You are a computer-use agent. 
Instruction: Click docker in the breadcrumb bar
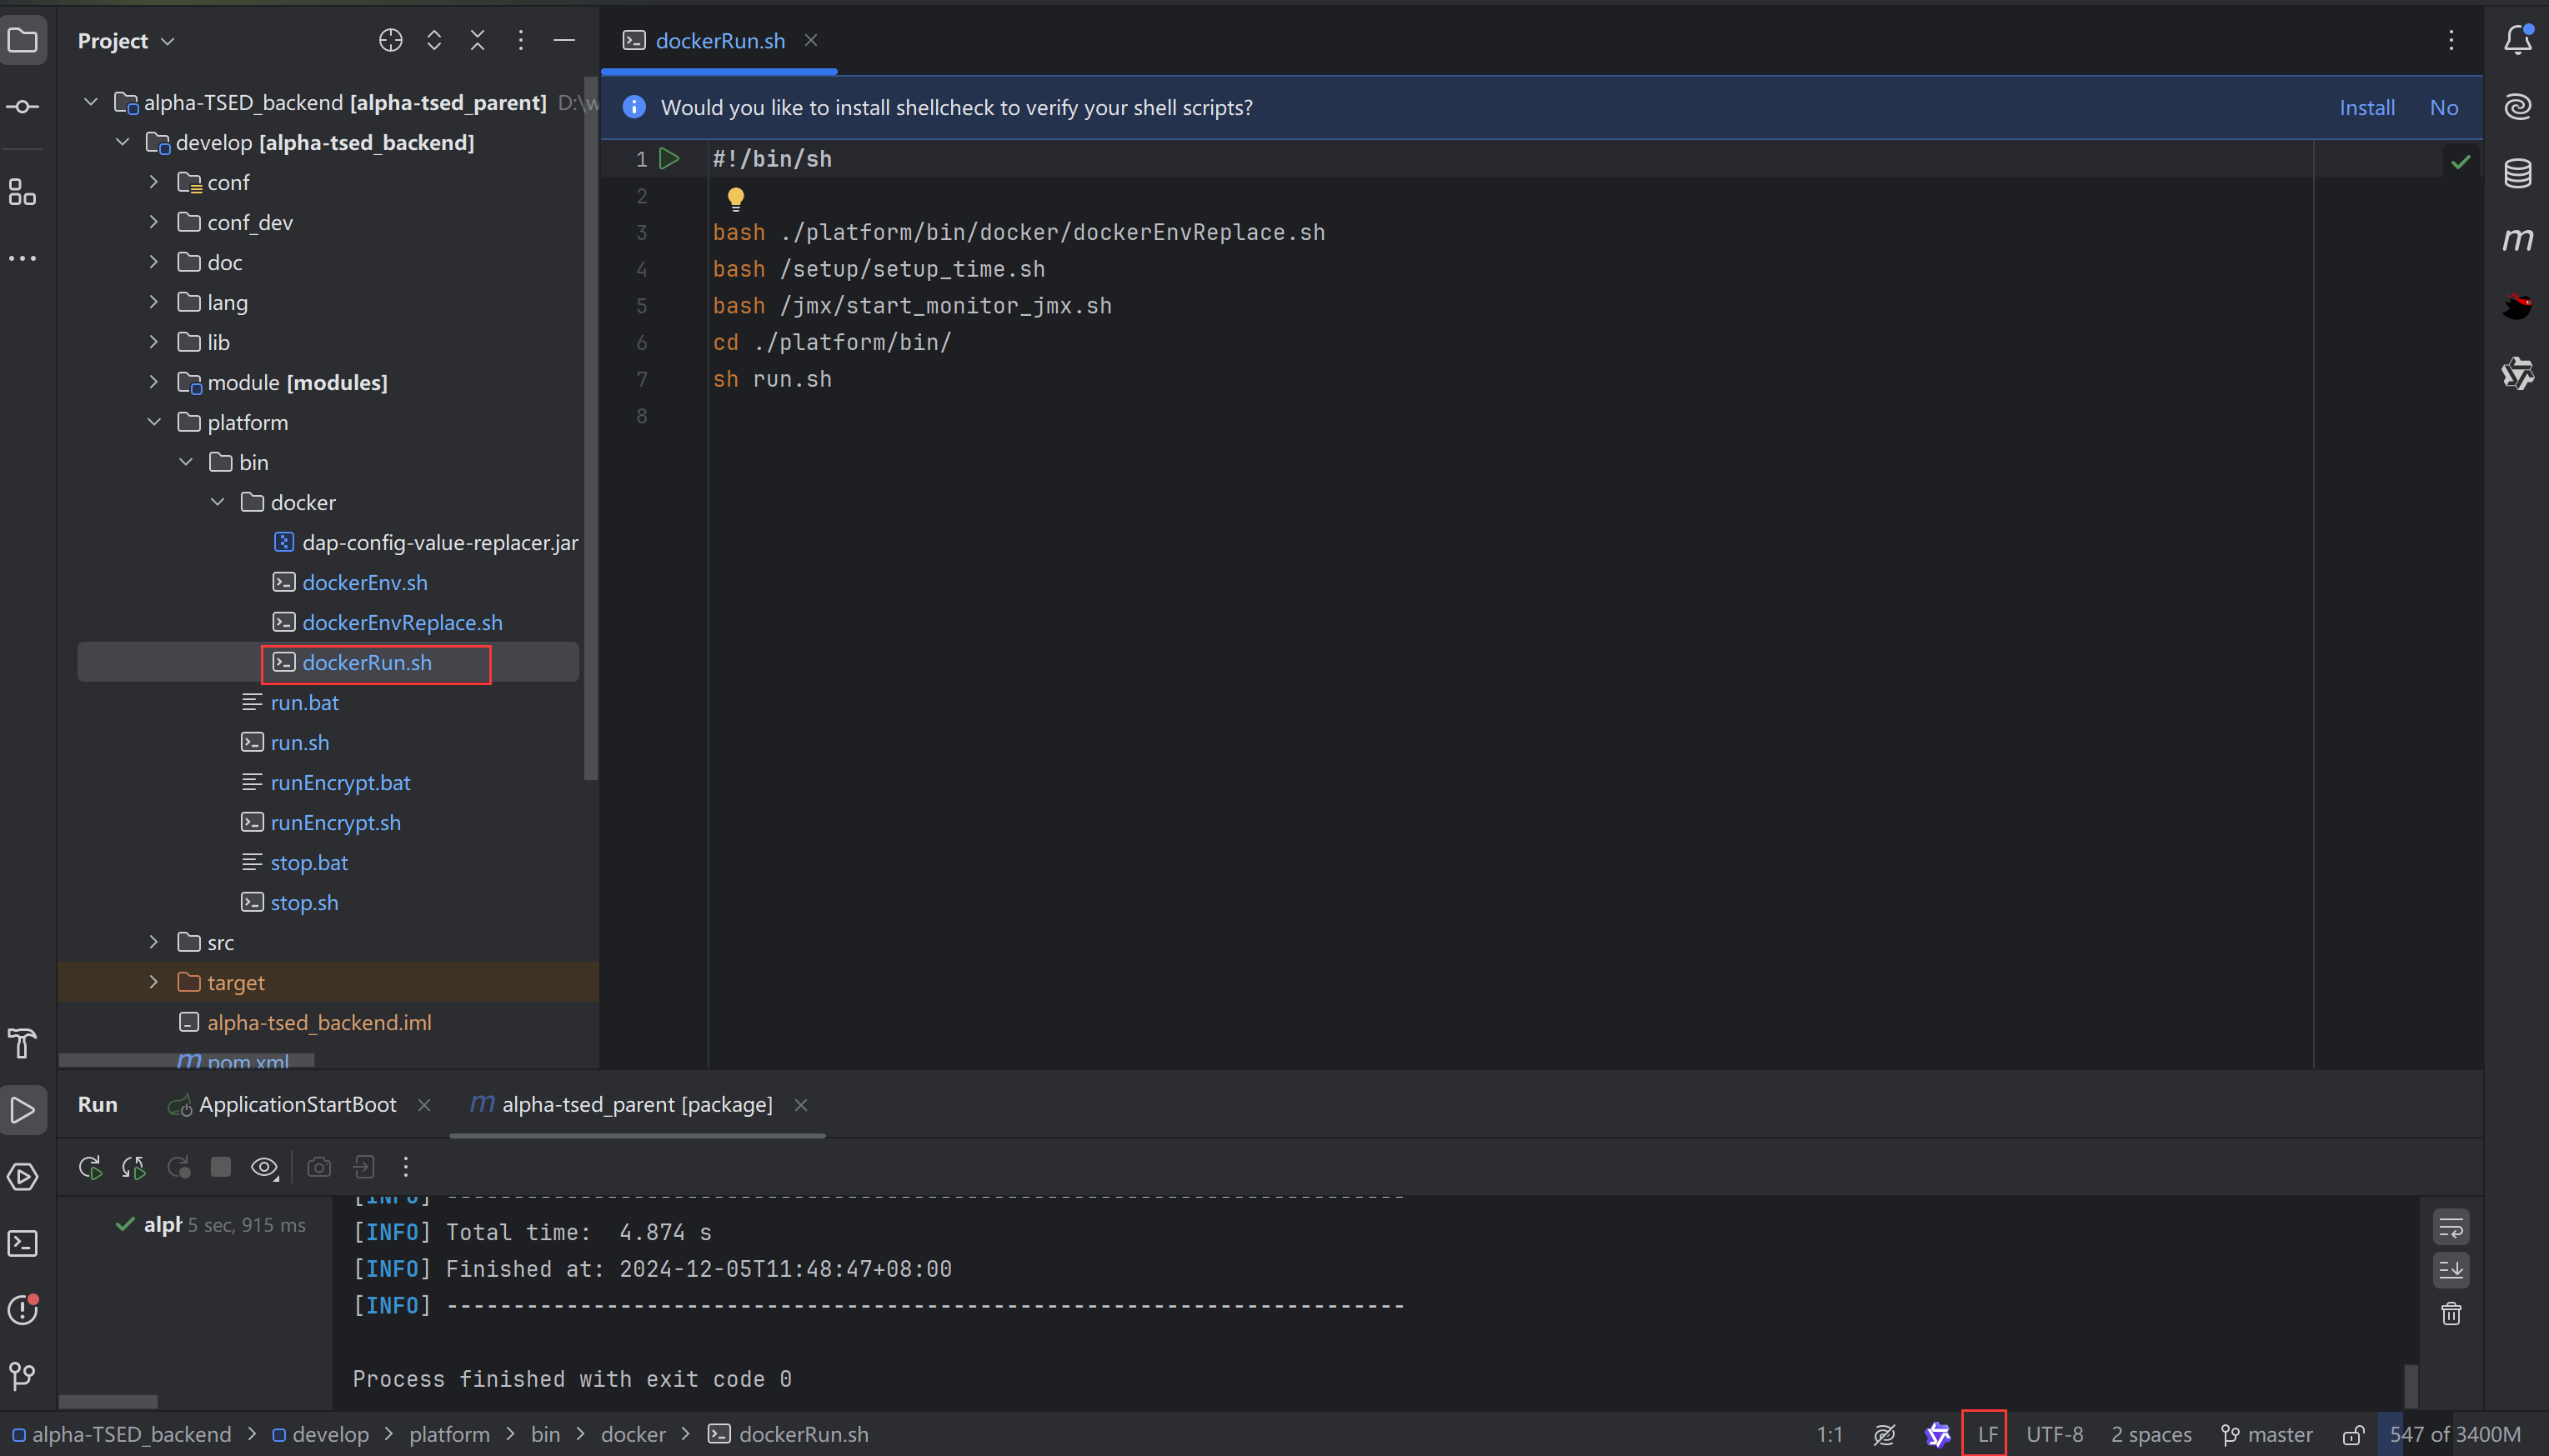pos(633,1434)
